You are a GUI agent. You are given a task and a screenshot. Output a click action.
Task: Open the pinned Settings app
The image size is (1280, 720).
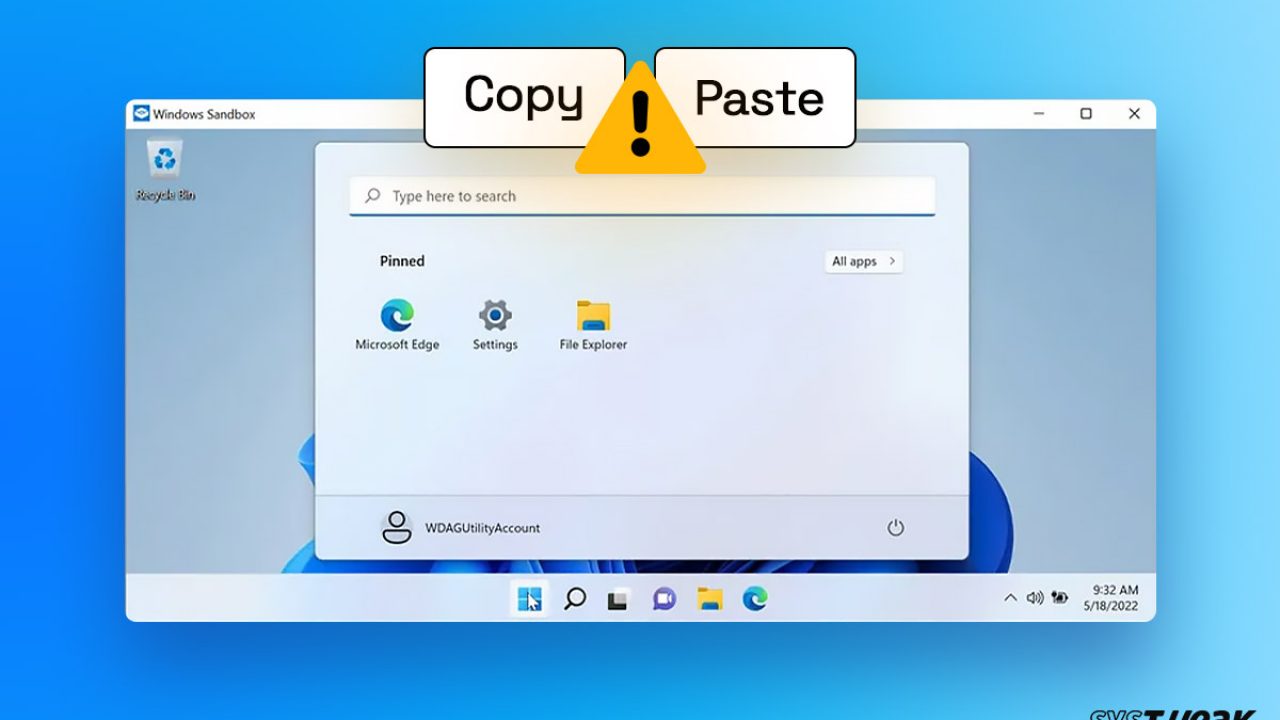tap(495, 318)
